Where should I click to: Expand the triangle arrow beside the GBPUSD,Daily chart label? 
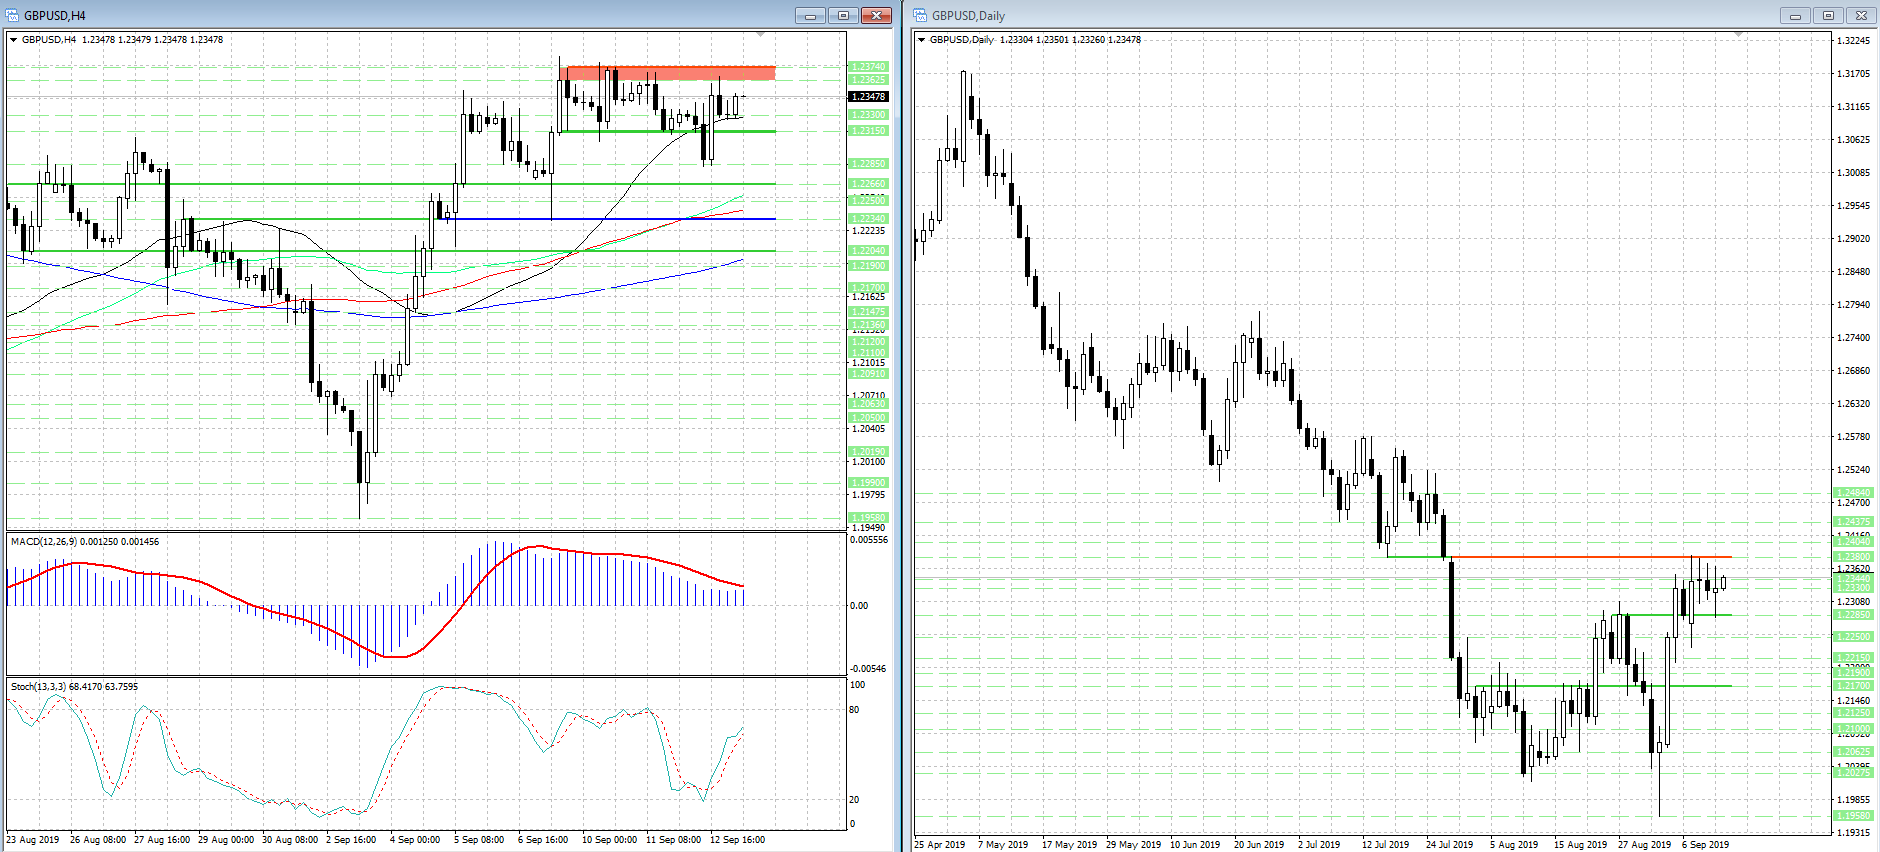[x=921, y=40]
